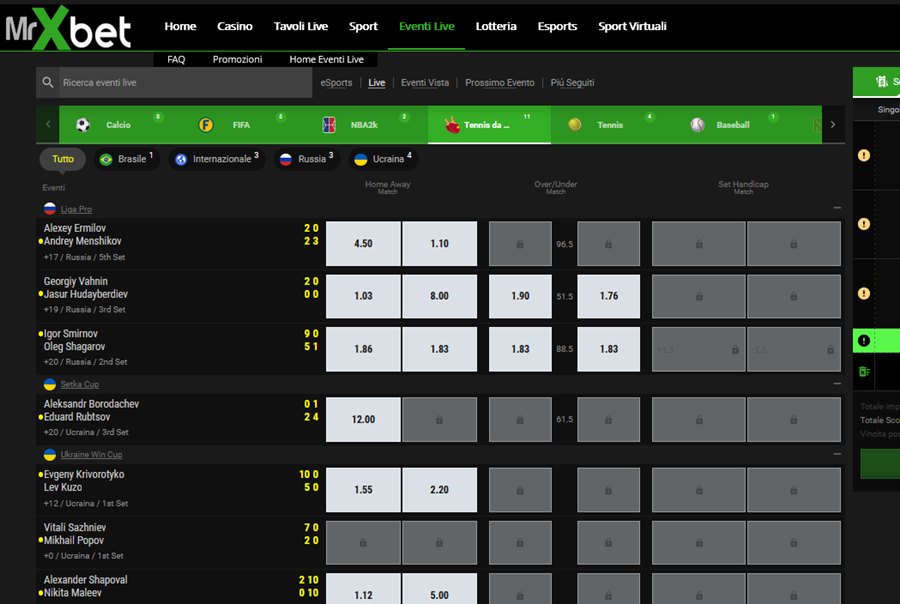Filter events by Ucraina
Viewport: 900px width, 604px height.
(x=383, y=159)
